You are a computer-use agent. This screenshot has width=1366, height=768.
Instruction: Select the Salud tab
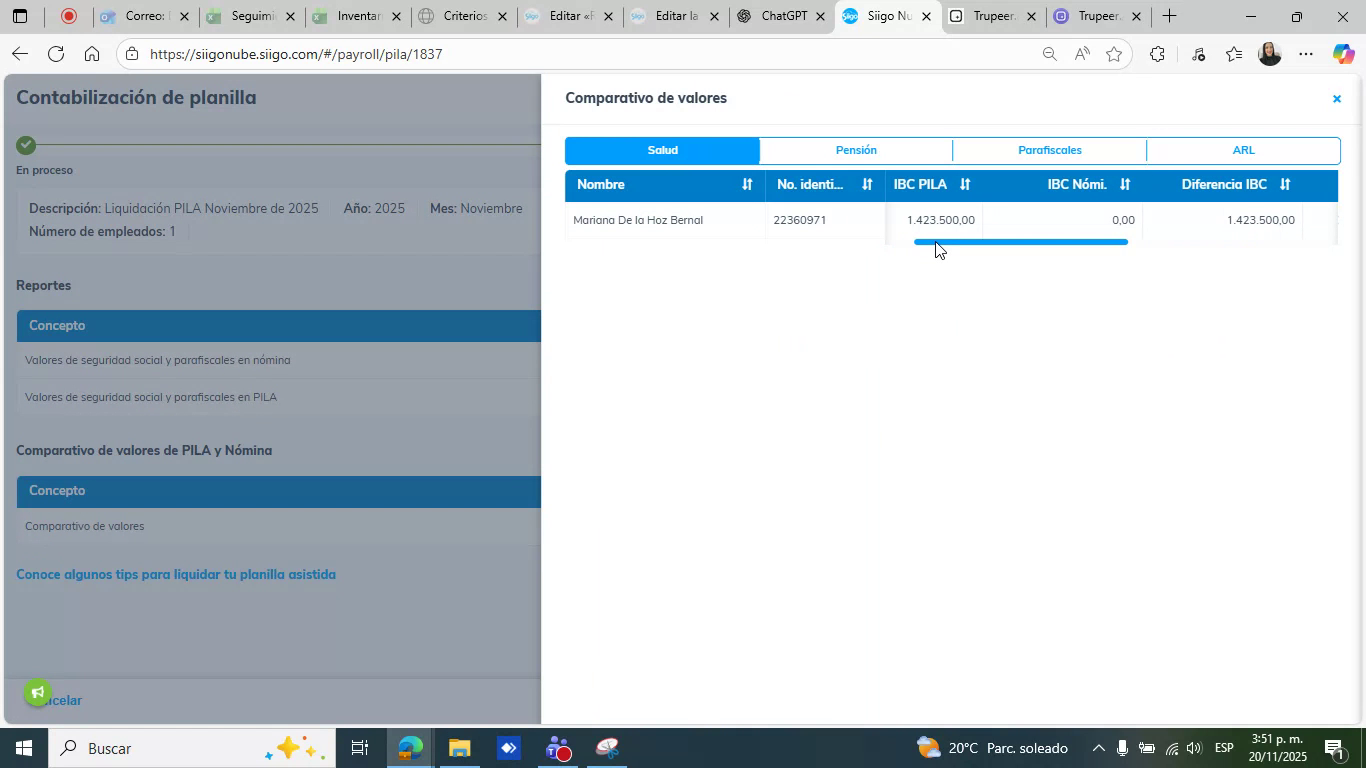[x=662, y=150]
